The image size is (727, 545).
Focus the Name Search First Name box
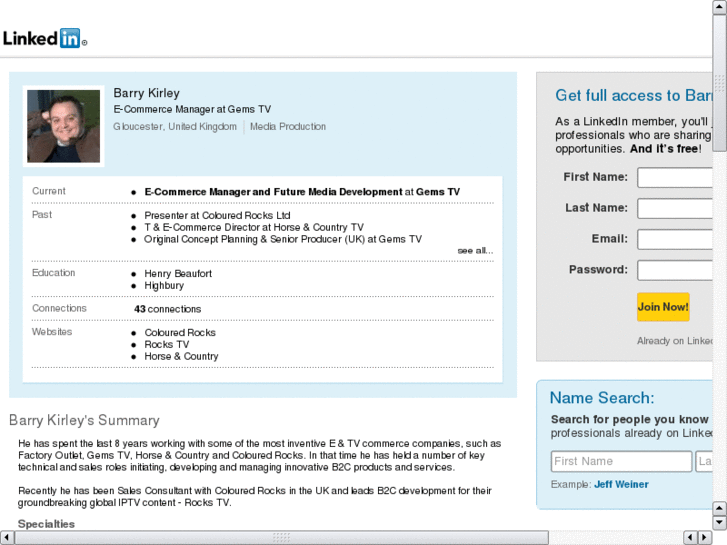point(621,462)
